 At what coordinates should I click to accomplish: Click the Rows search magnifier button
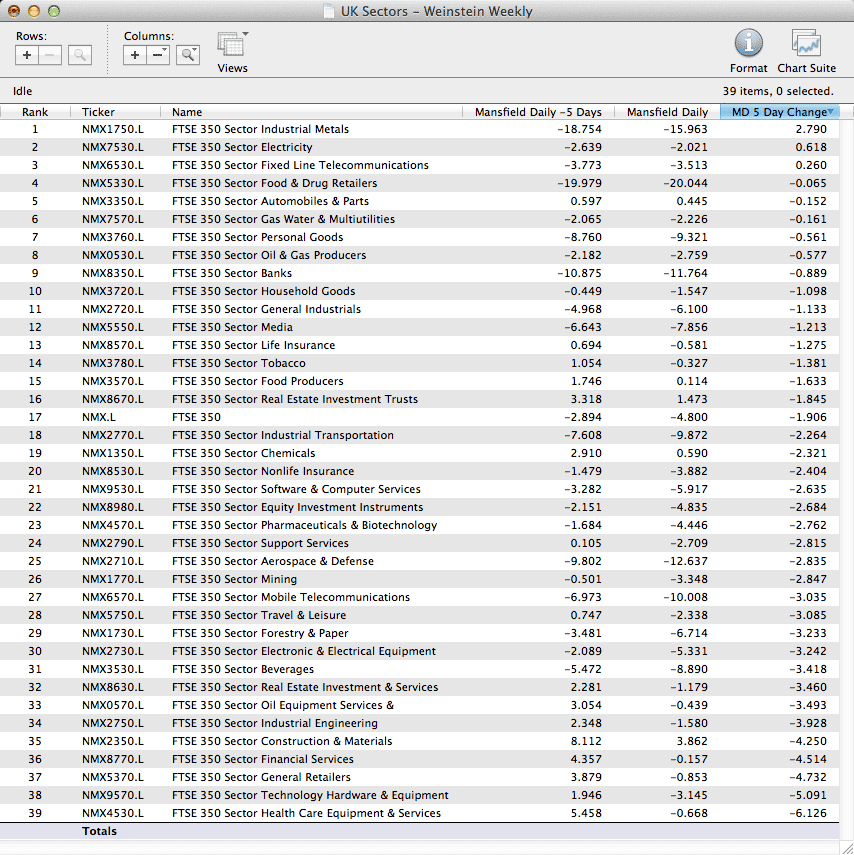pyautogui.click(x=80, y=55)
